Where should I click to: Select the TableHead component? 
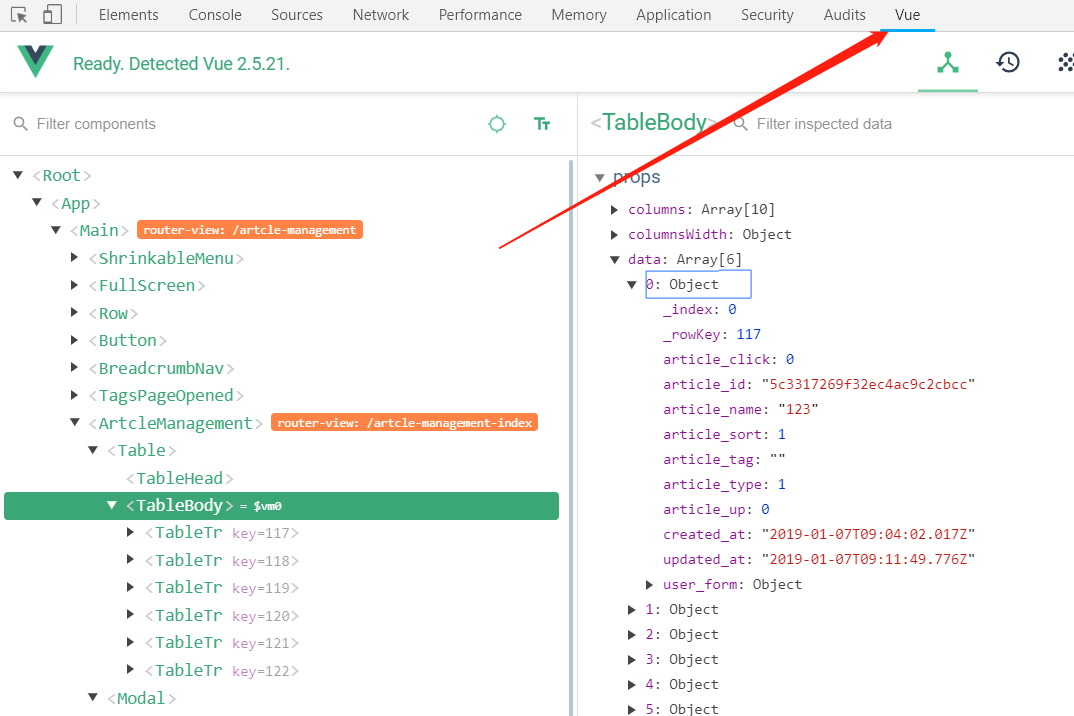tap(179, 478)
